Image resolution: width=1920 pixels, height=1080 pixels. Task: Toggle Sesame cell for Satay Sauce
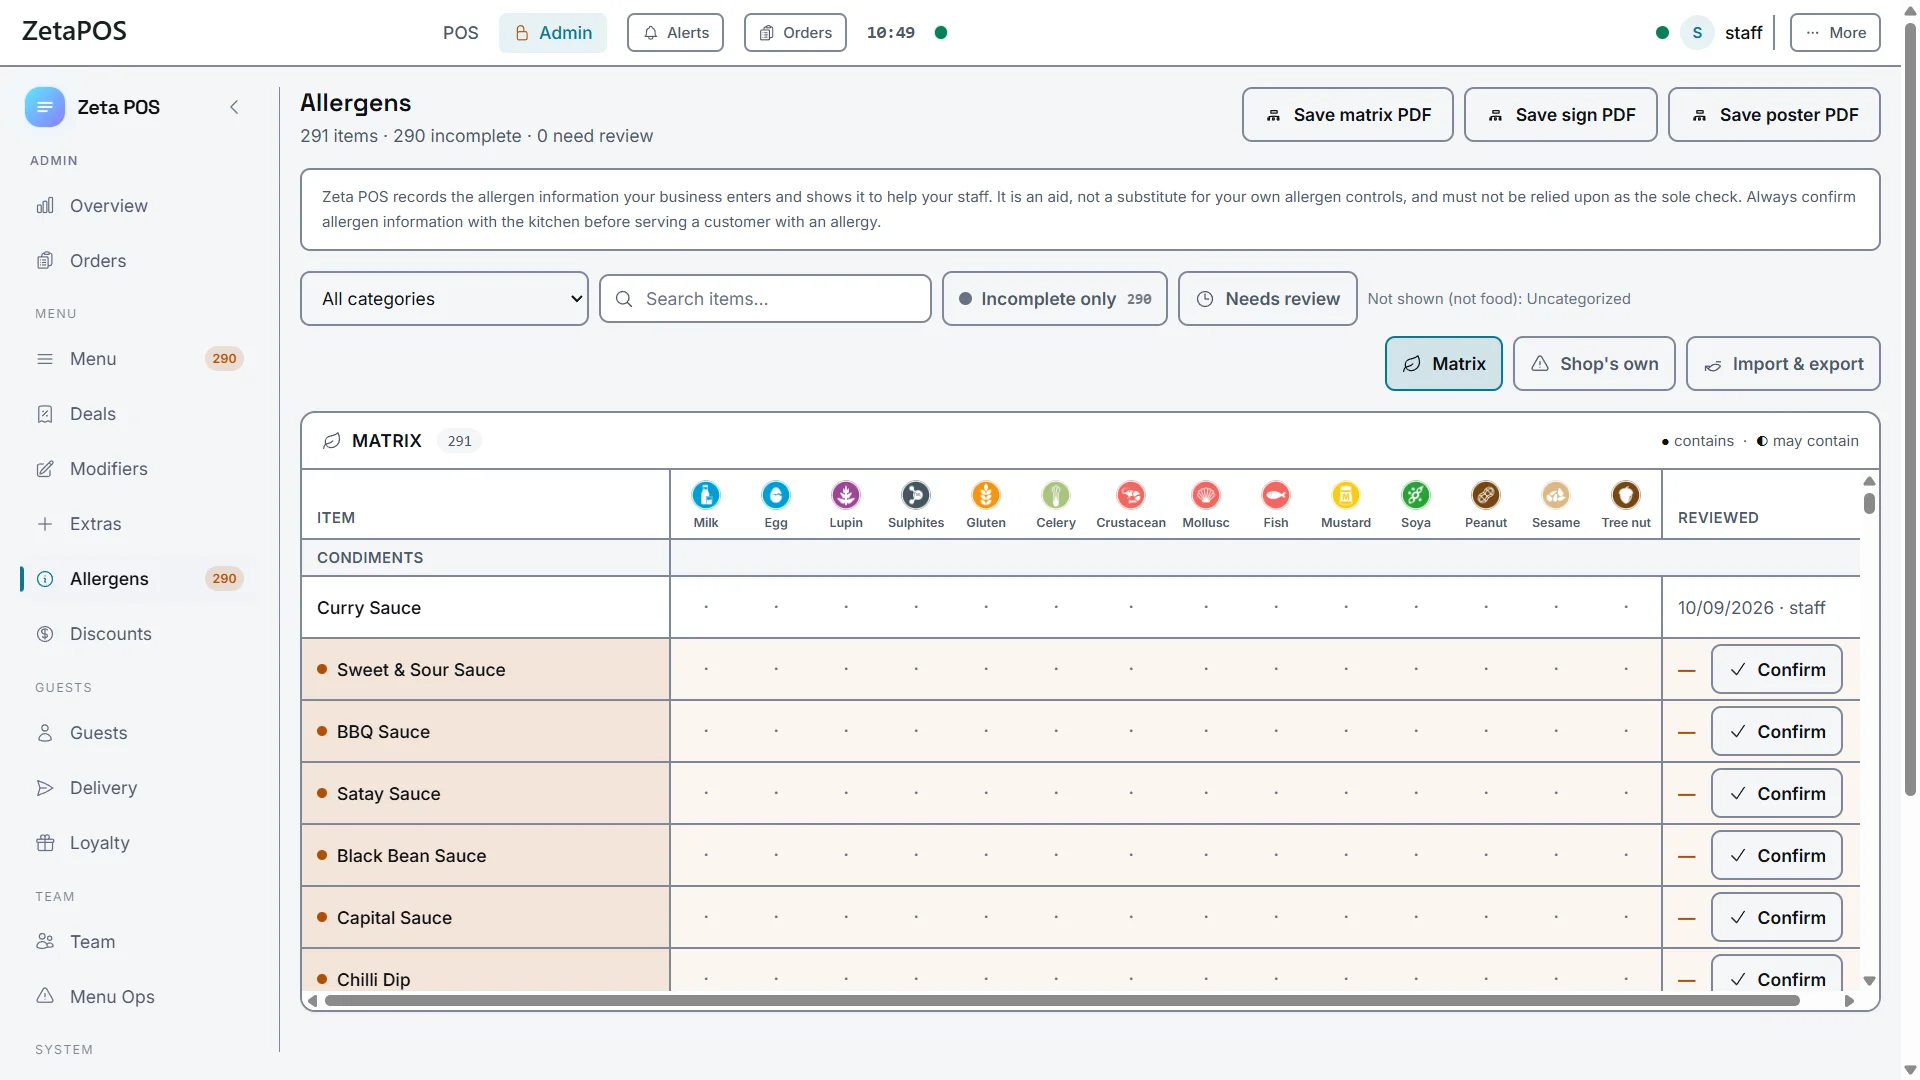1556,793
